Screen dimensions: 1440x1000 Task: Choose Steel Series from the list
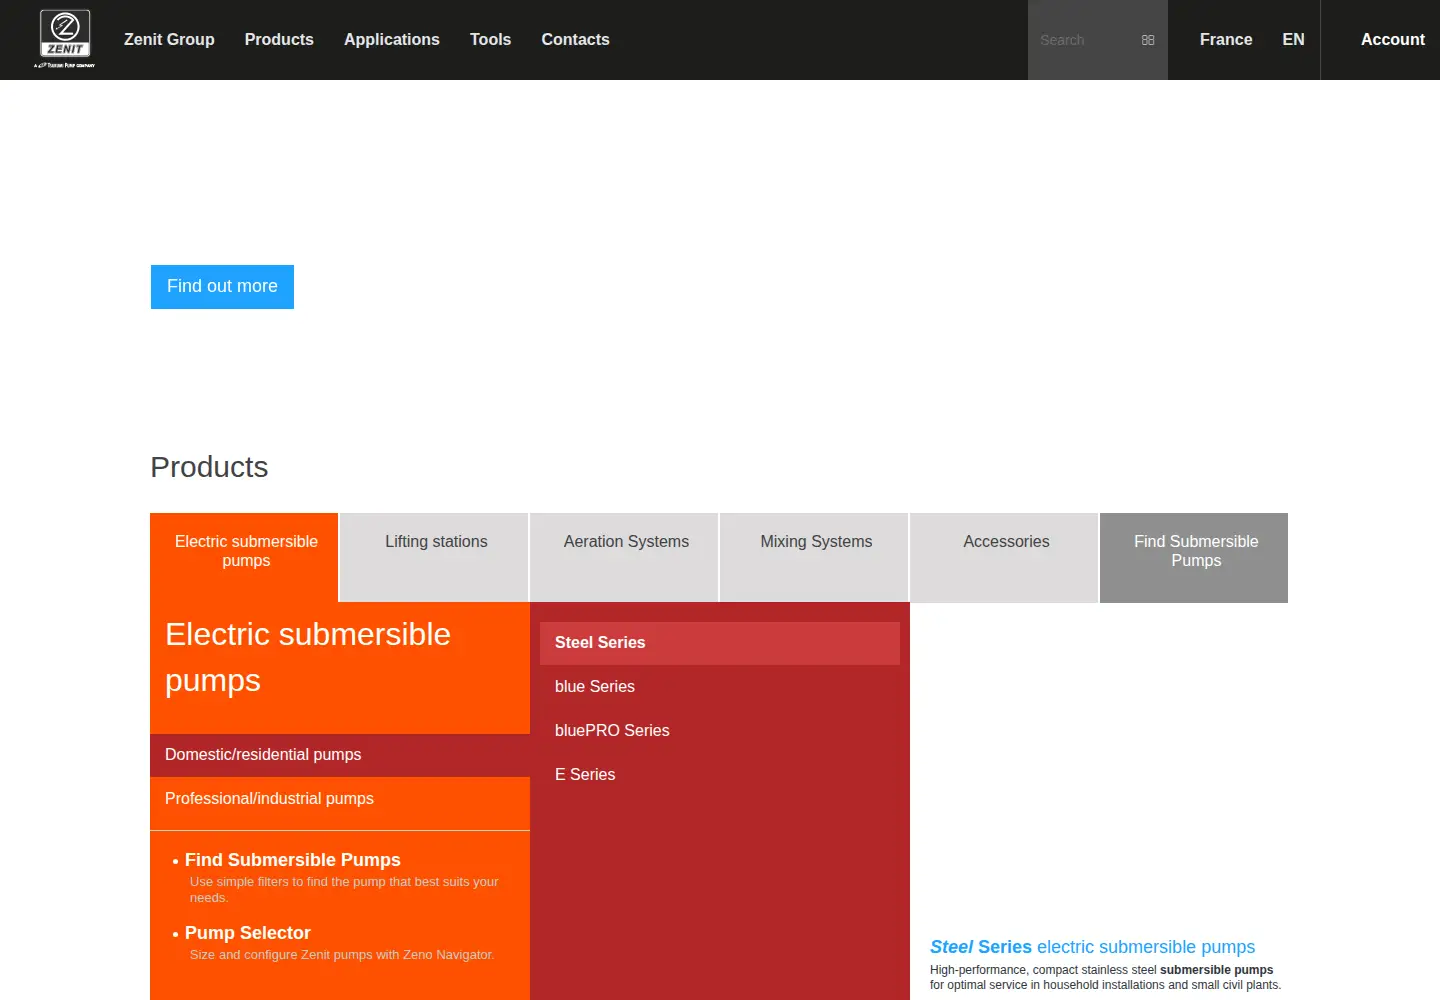[720, 643]
